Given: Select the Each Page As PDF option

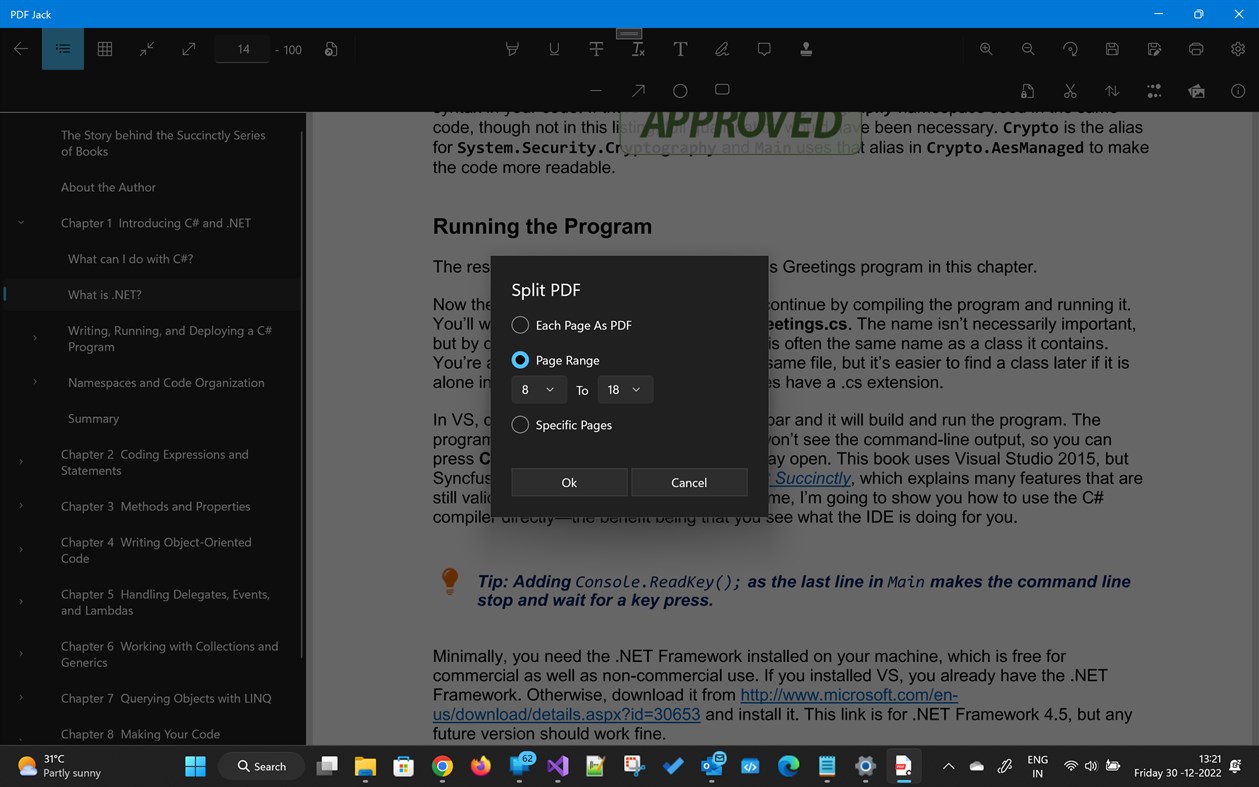Looking at the screenshot, I should 520,324.
